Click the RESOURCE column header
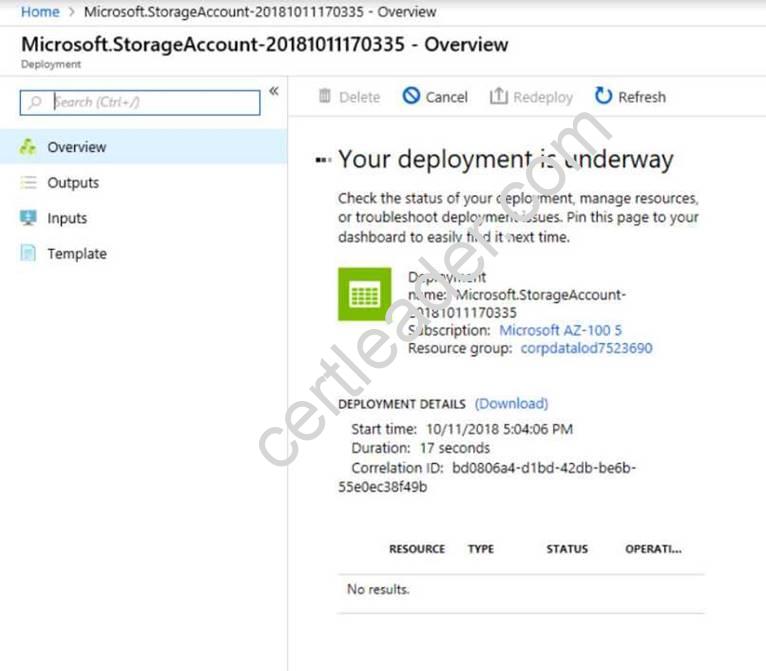Screen dimensions: 766x671 [417, 549]
